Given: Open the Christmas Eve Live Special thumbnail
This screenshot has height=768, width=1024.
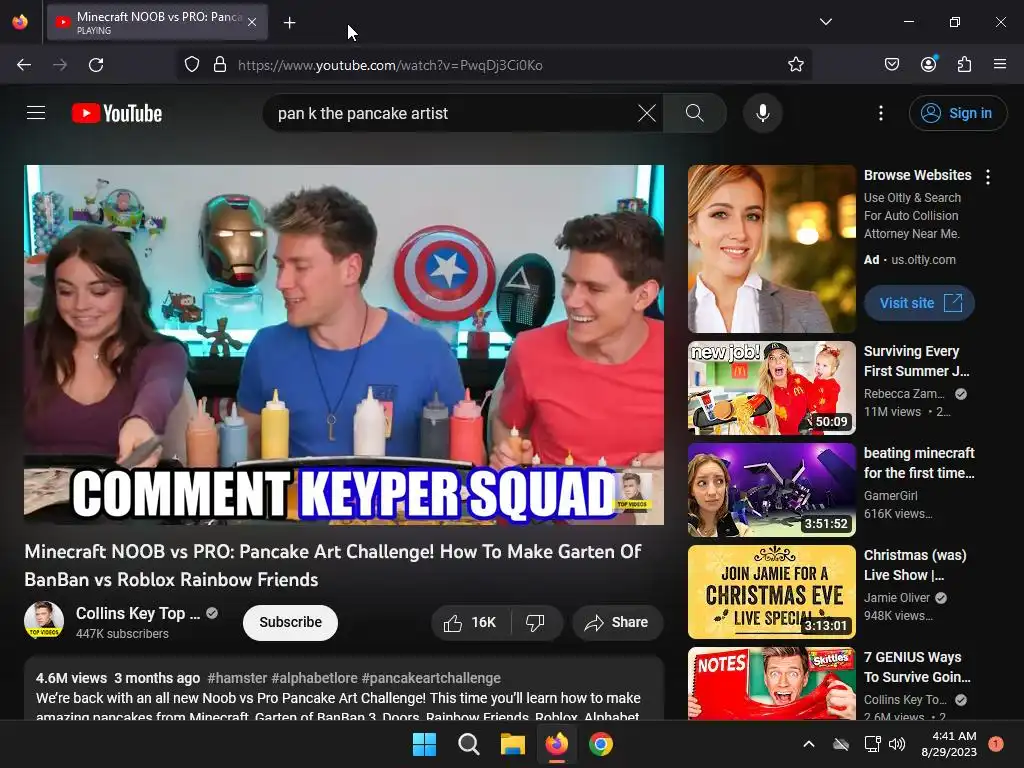Looking at the screenshot, I should (x=772, y=592).
